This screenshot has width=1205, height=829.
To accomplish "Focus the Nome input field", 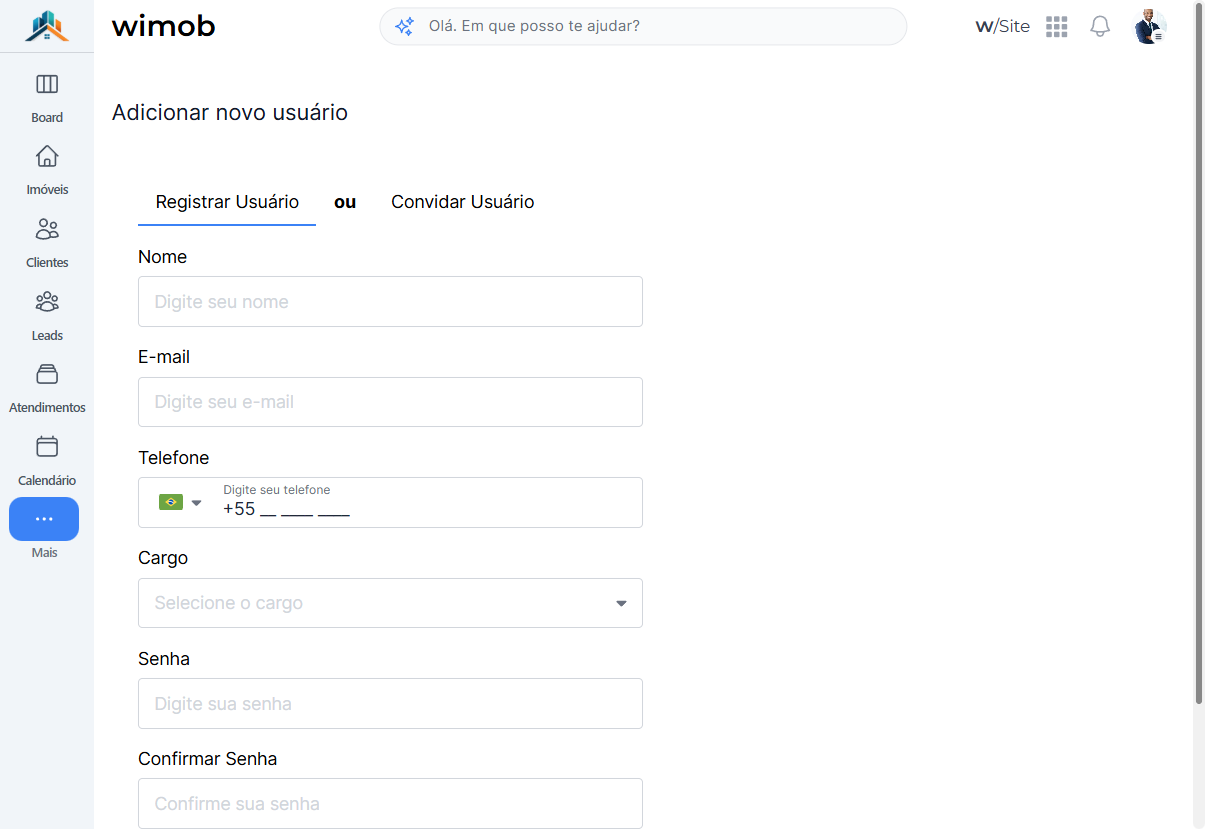I will (390, 301).
